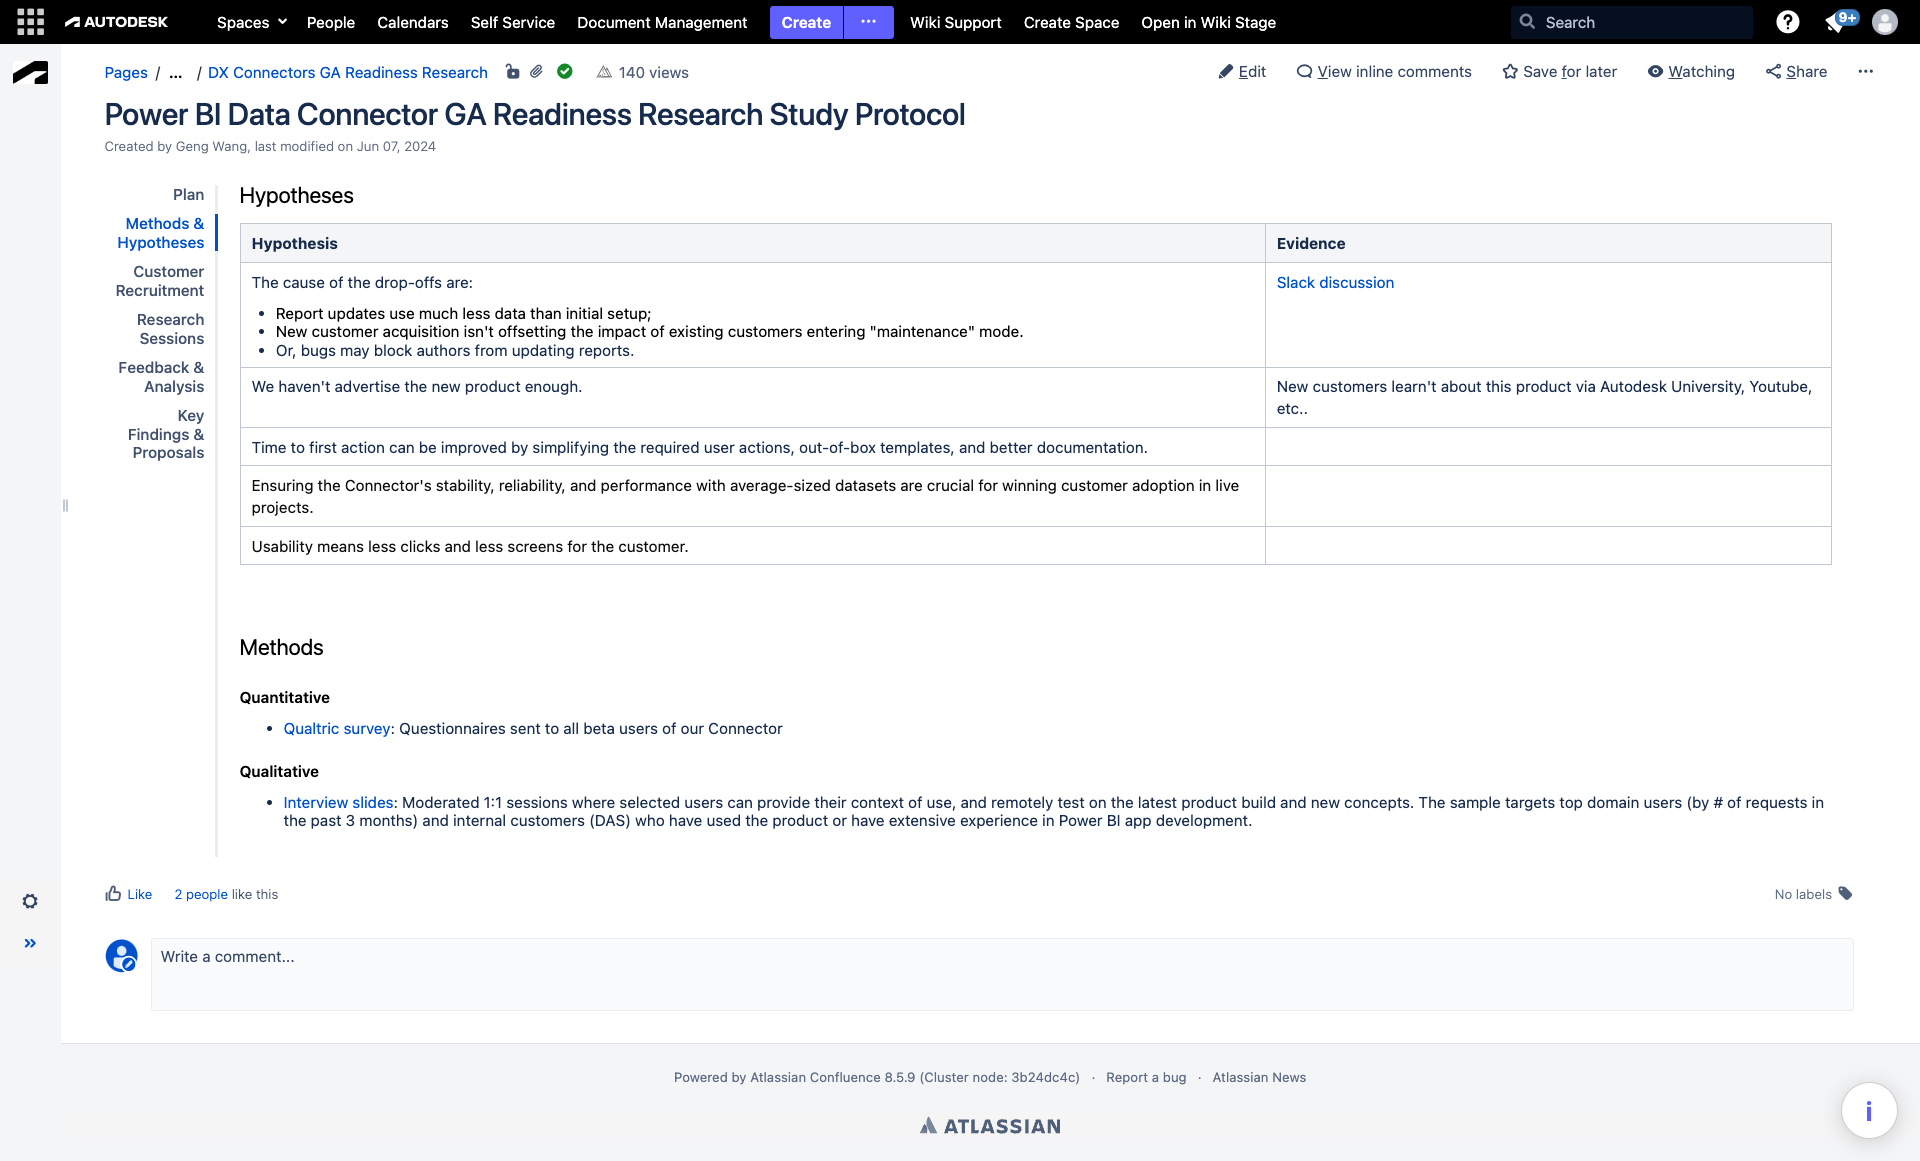Open the Interview slides link
This screenshot has width=1920, height=1161.
338,803
